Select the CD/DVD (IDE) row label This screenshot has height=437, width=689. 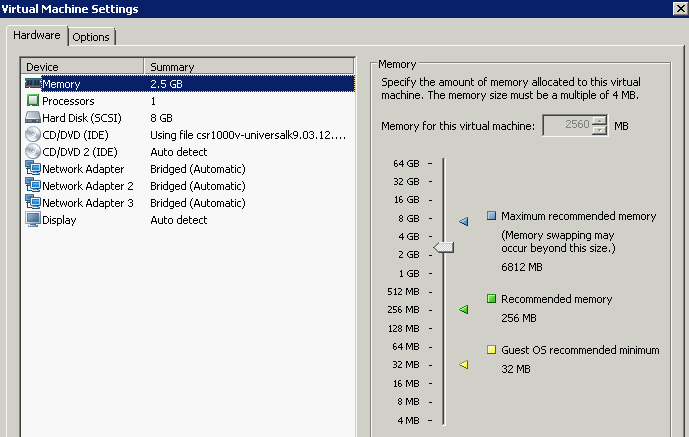[75, 135]
